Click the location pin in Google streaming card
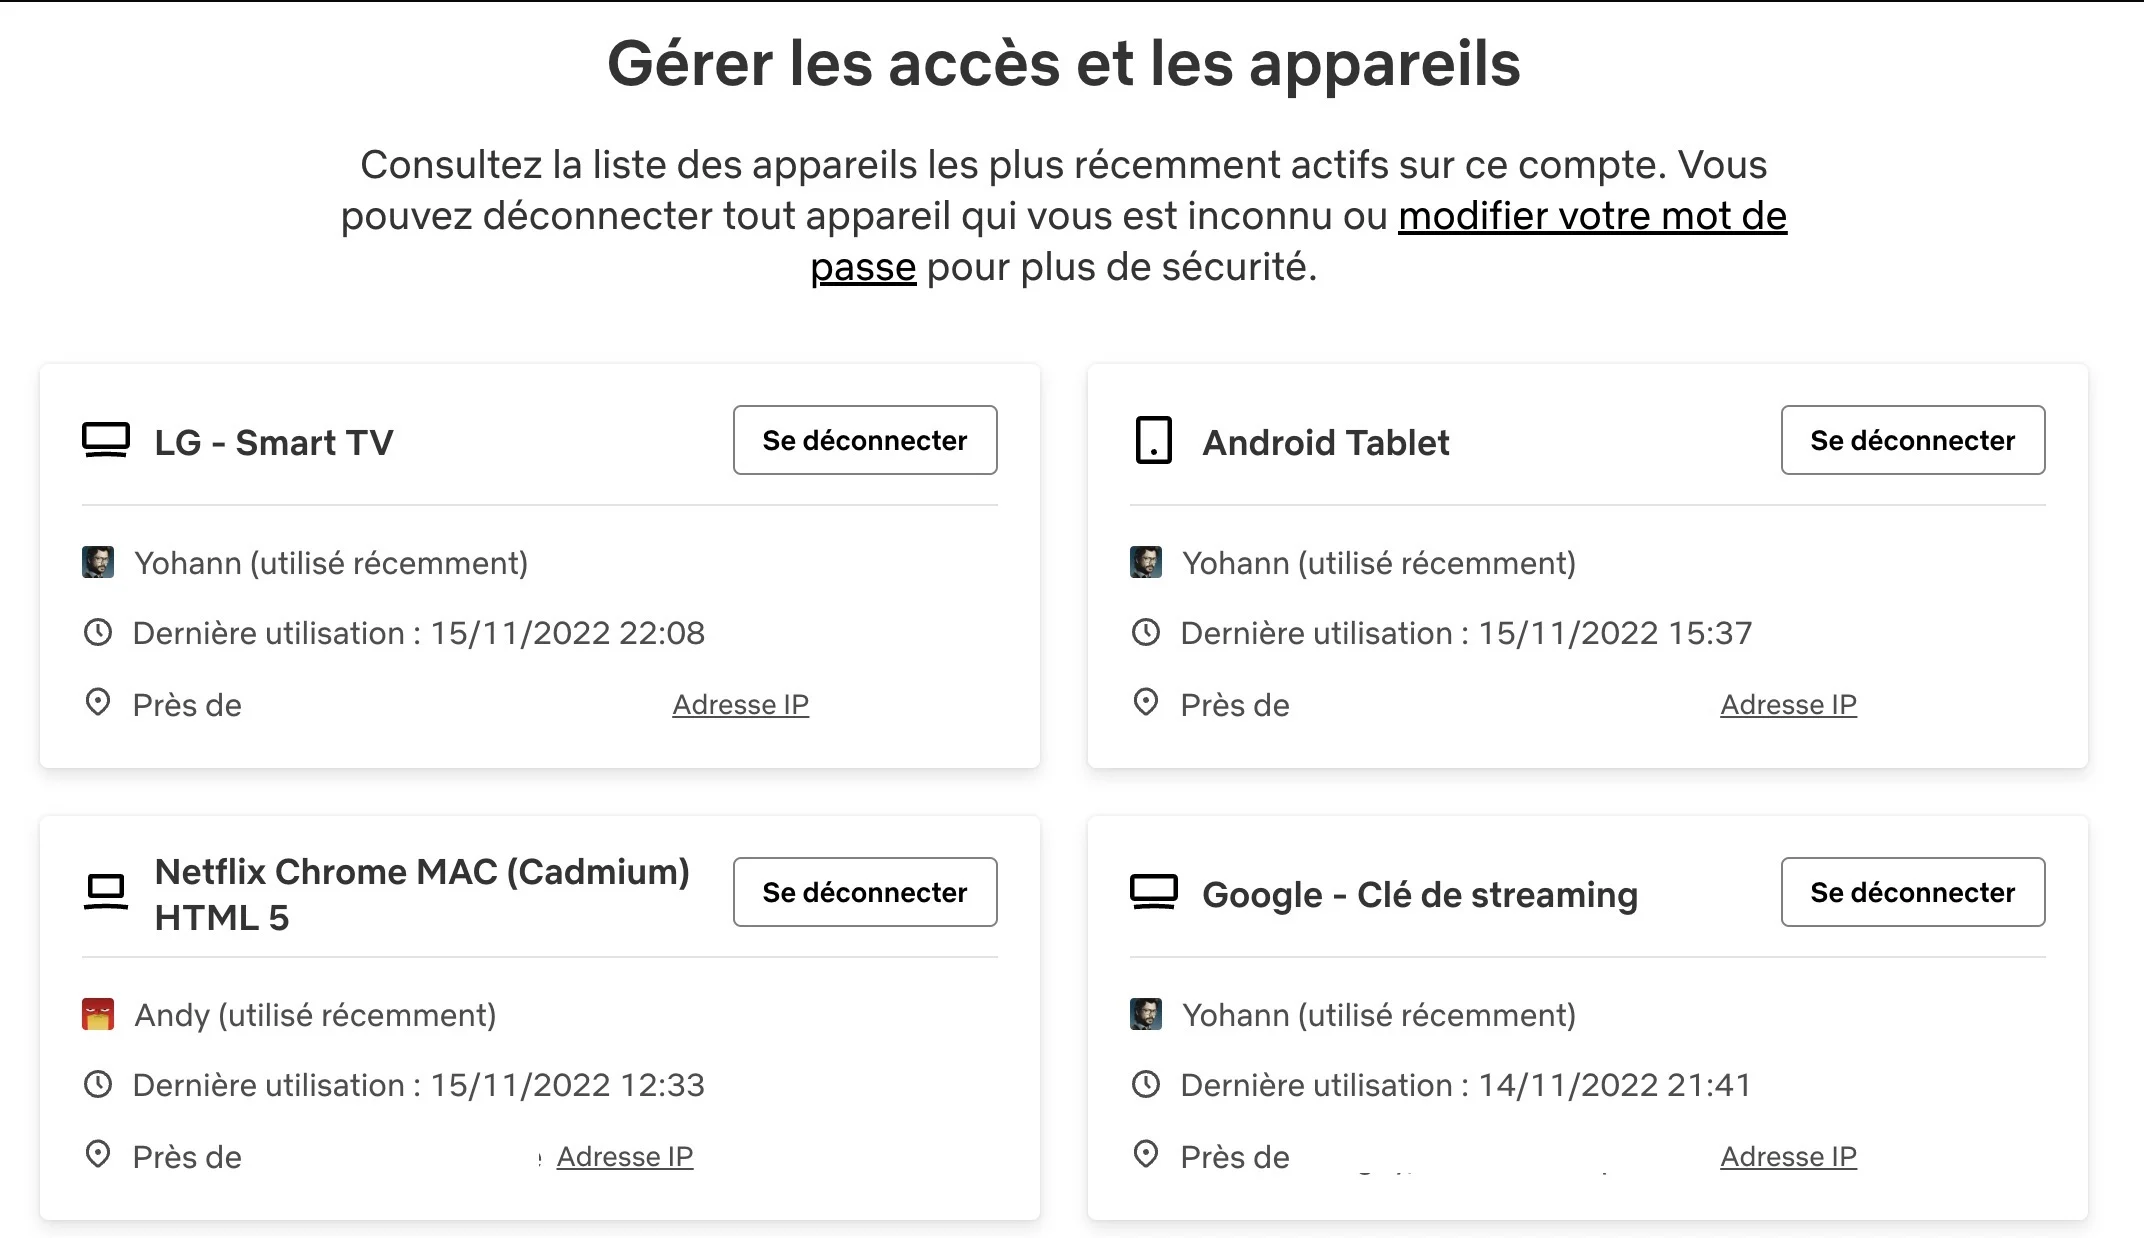Image resolution: width=2144 pixels, height=1238 pixels. click(x=1146, y=1154)
